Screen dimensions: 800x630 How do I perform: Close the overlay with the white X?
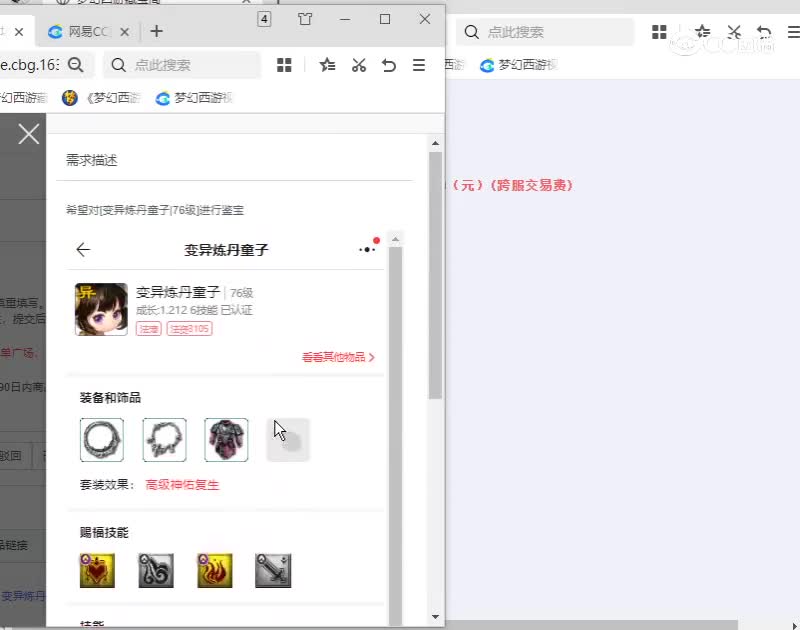coord(29,134)
